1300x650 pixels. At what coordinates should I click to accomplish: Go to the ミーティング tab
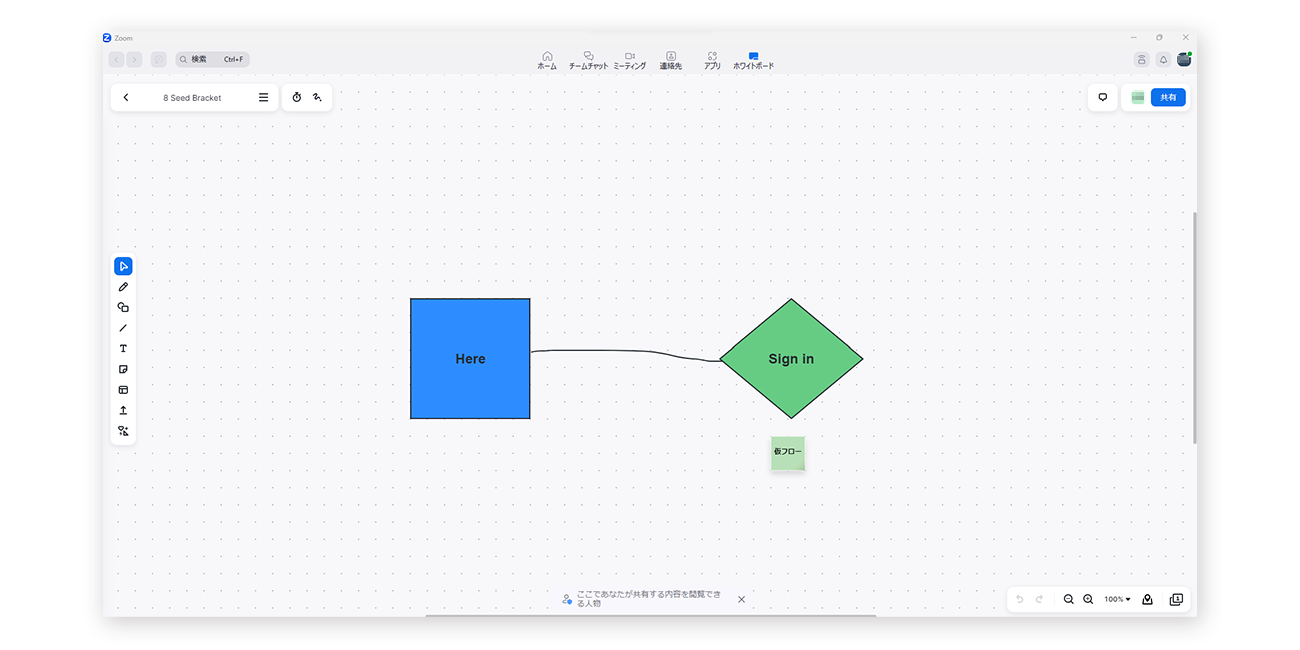pyautogui.click(x=630, y=60)
